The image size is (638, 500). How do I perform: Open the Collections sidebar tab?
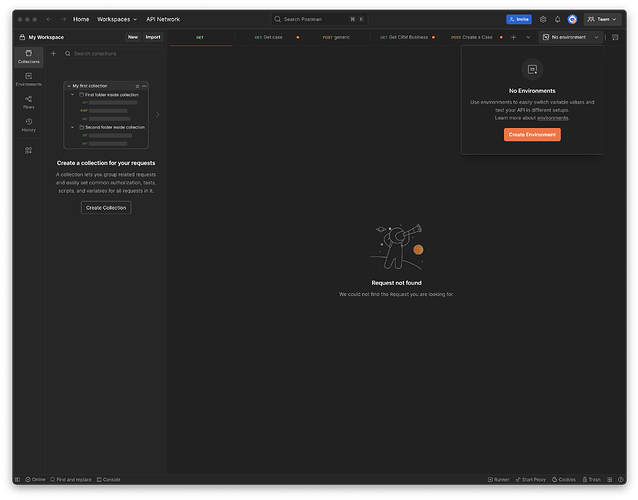click(x=28, y=57)
